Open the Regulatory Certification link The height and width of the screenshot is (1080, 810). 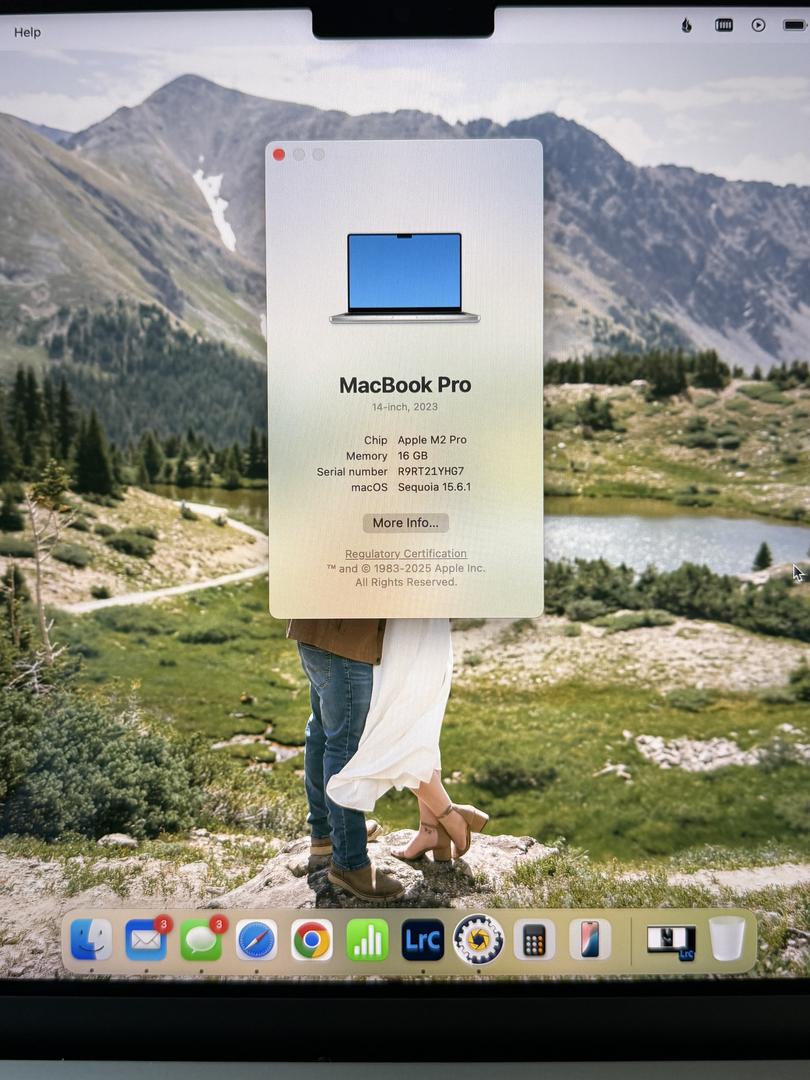[x=406, y=554]
